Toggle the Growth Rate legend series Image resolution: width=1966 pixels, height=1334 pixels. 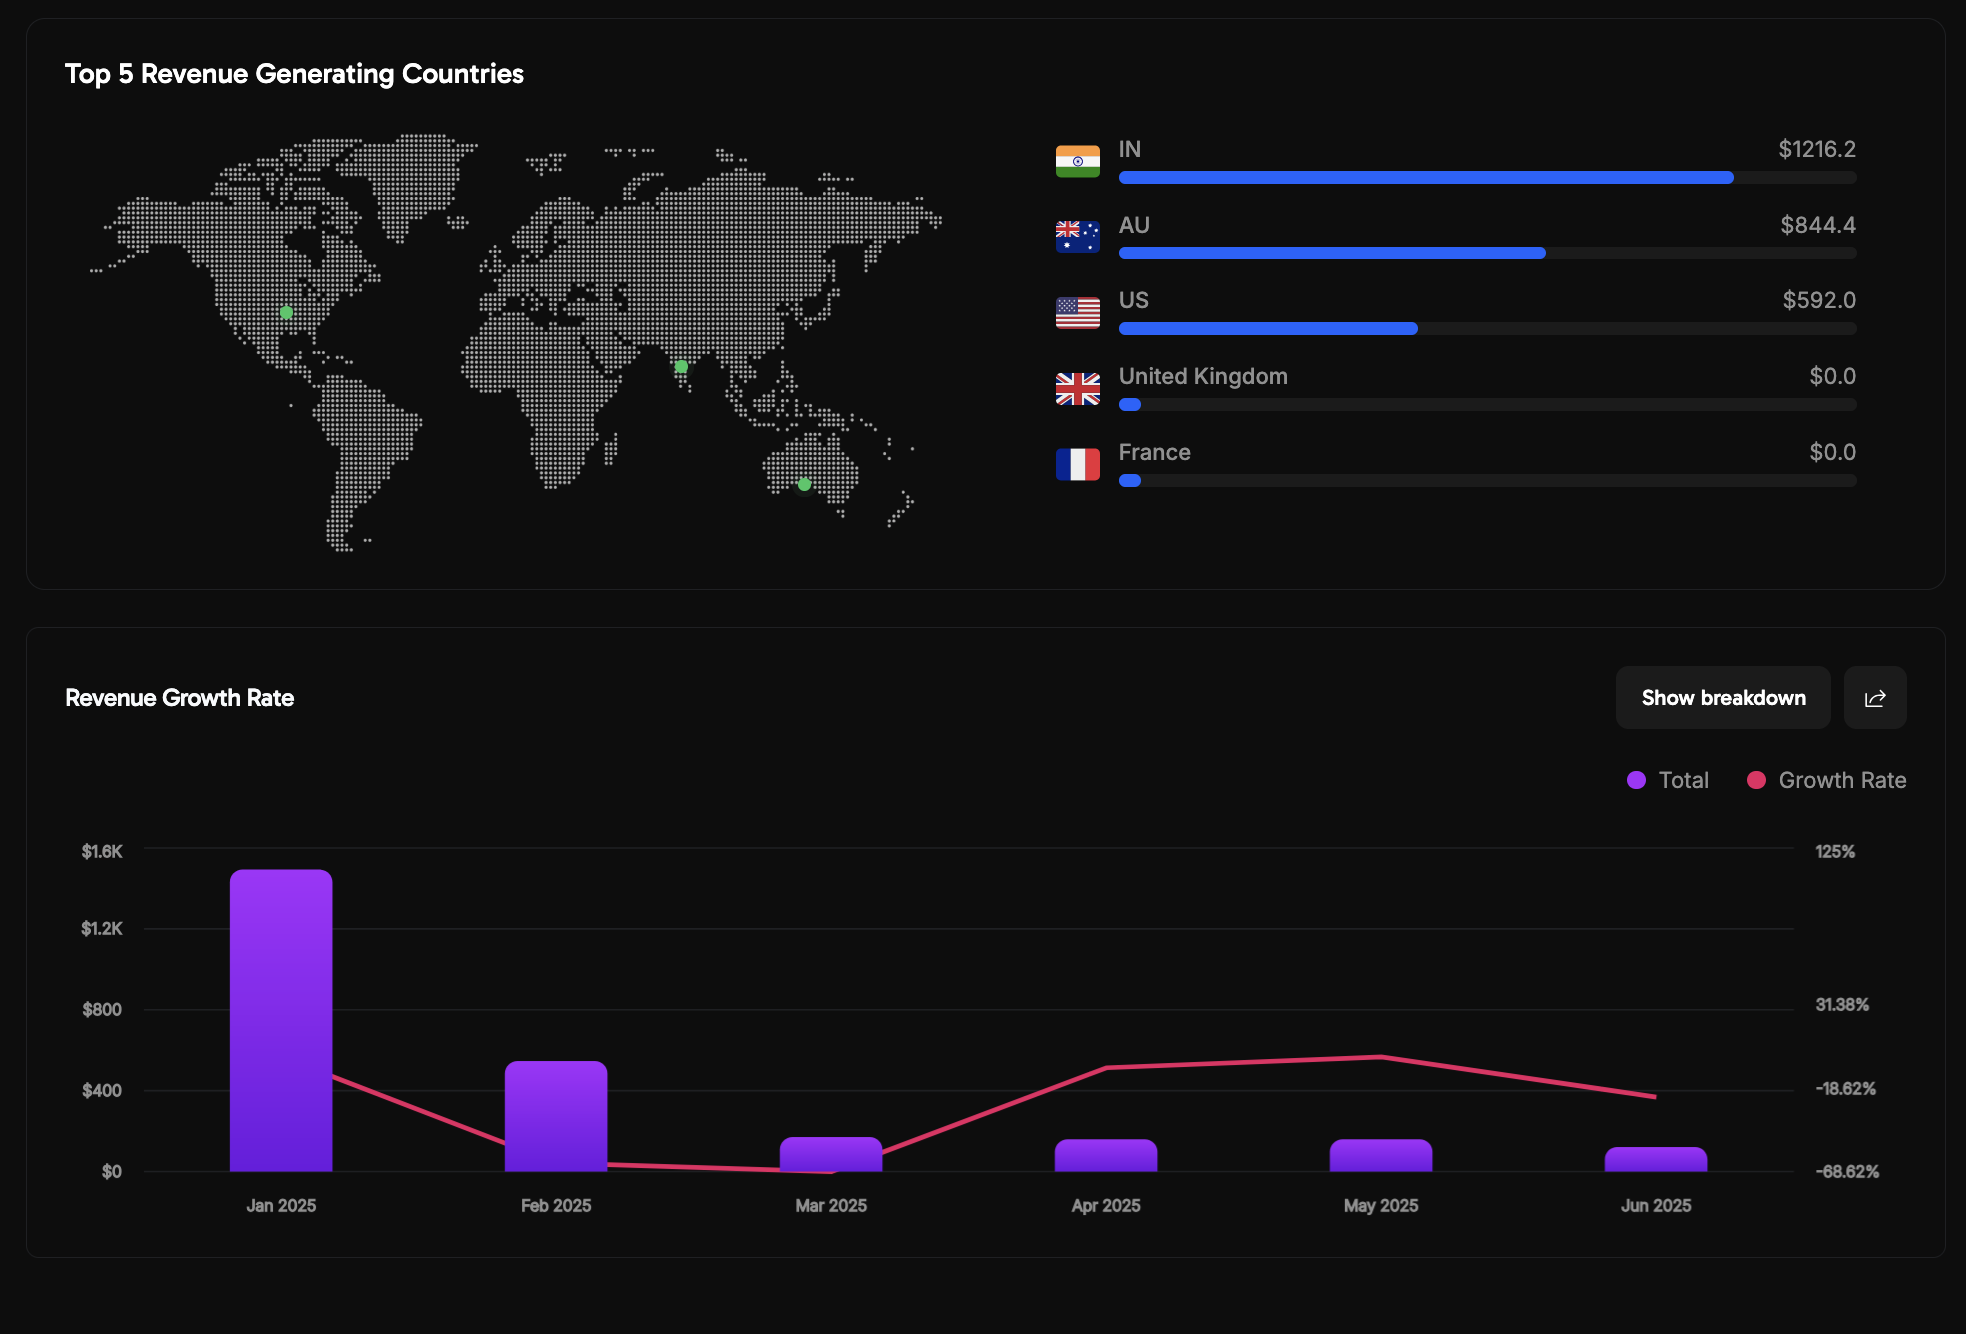point(1826,780)
